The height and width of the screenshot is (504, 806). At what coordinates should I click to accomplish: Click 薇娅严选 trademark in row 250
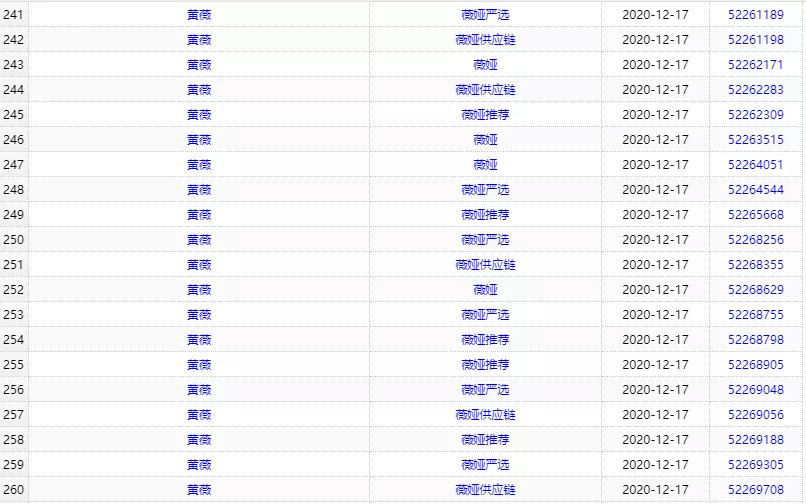pos(485,240)
